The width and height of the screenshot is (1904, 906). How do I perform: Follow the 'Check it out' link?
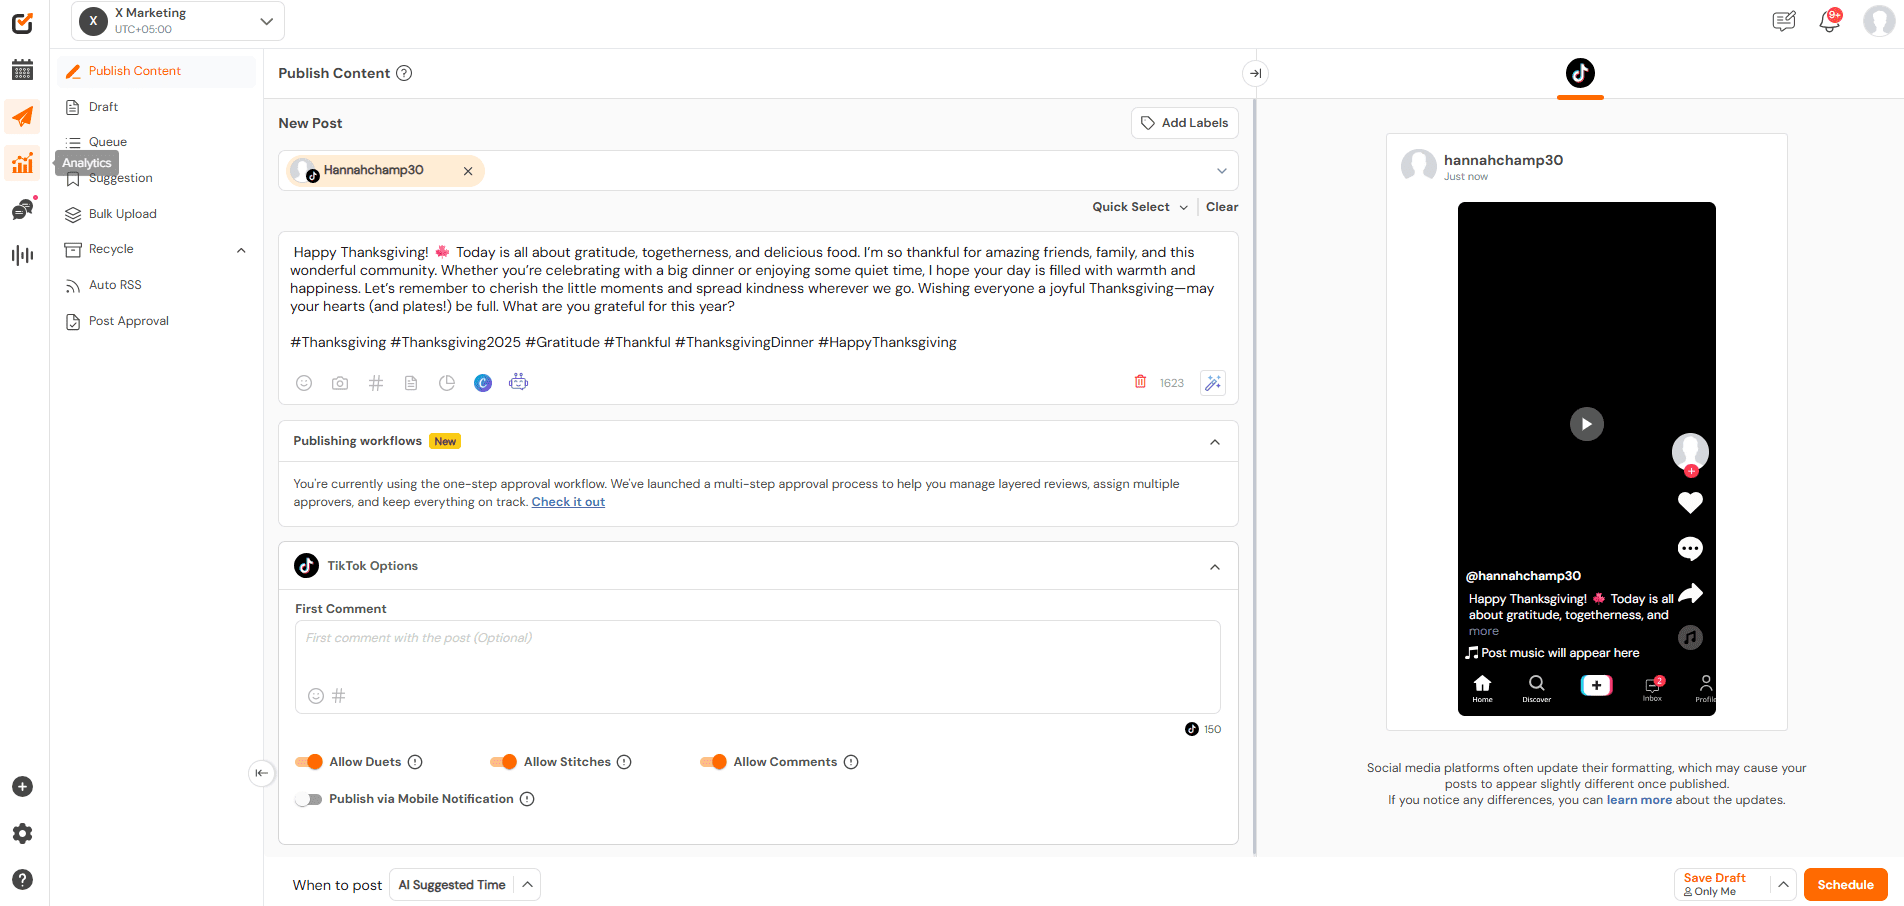568,502
